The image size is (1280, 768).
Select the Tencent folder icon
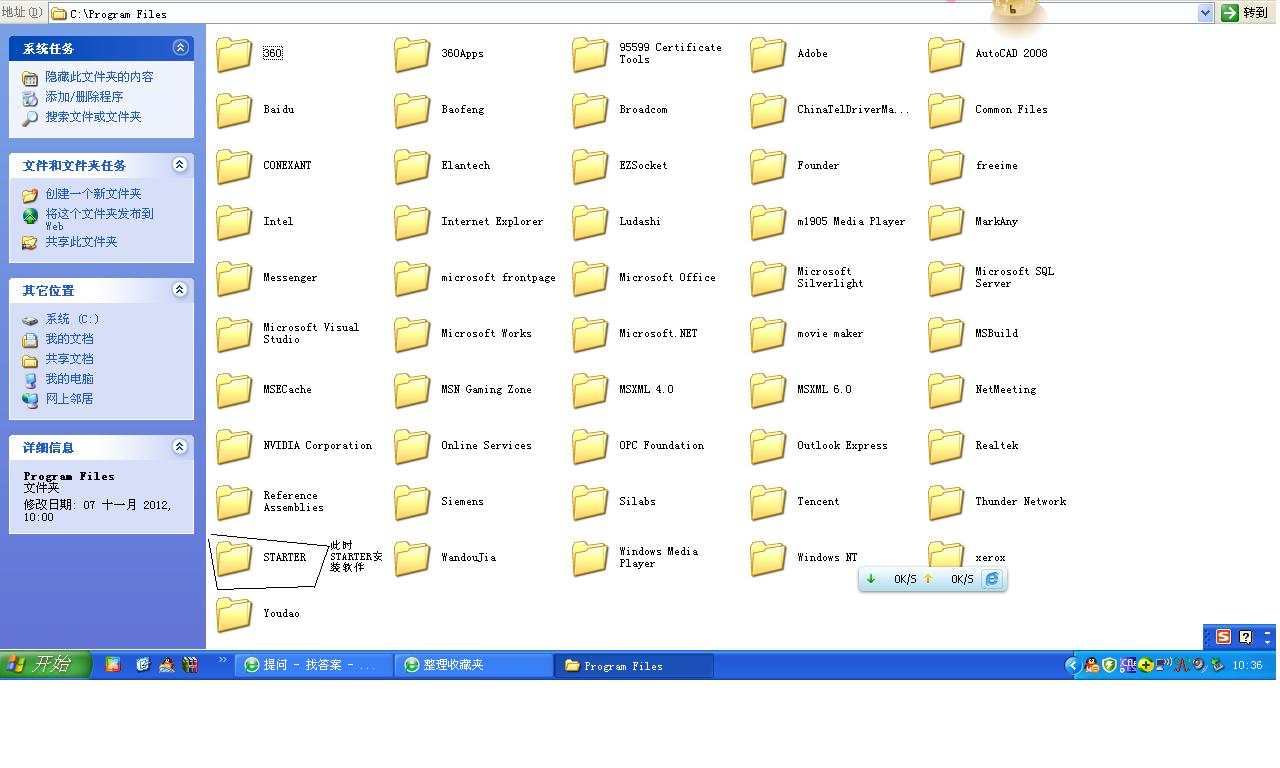[x=768, y=502]
